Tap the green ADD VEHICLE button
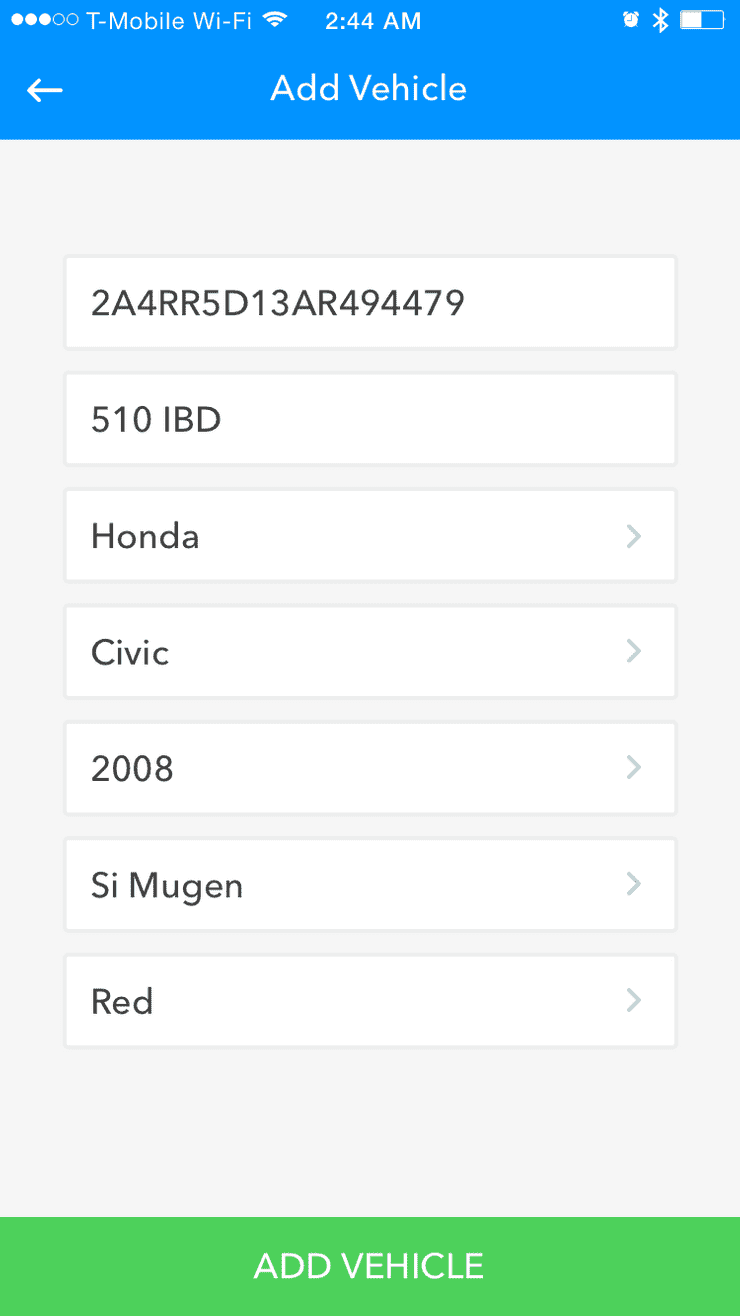The image size is (740, 1316). [370, 1266]
